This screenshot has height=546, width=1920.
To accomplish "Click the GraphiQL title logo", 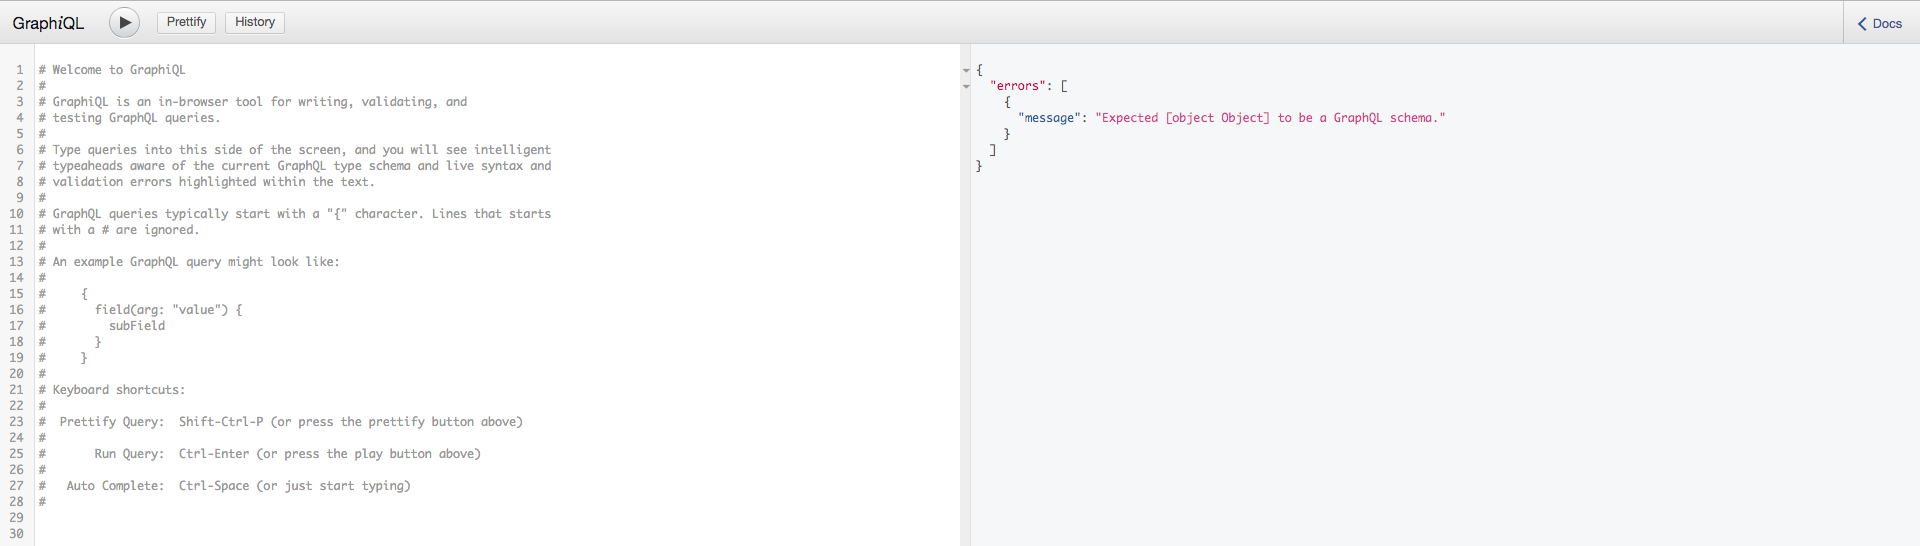I will click(x=48, y=23).
